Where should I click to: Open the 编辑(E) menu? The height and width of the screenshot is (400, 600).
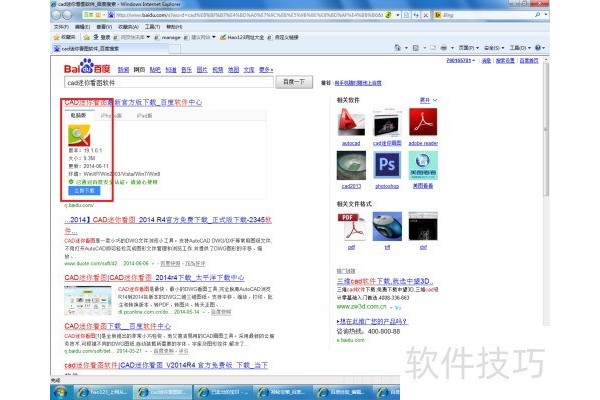pyautogui.click(x=82, y=27)
